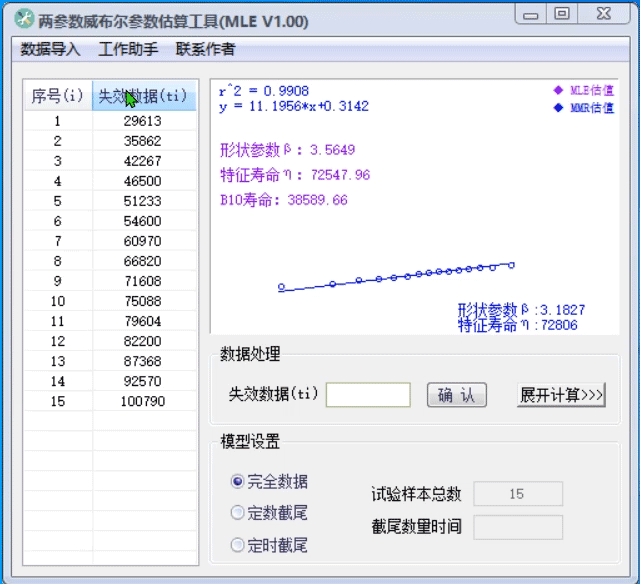Open the 数据导入 menu

click(x=51, y=49)
